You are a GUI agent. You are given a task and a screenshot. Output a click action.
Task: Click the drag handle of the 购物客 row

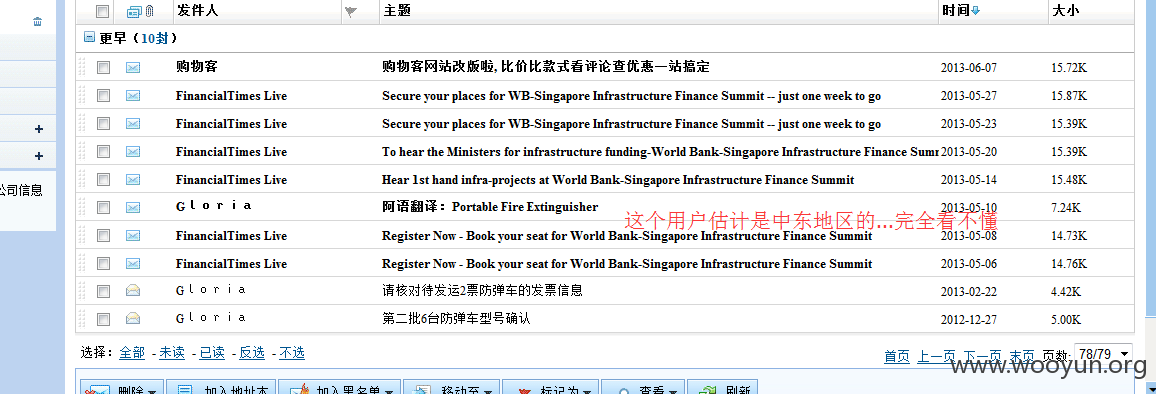coord(82,67)
